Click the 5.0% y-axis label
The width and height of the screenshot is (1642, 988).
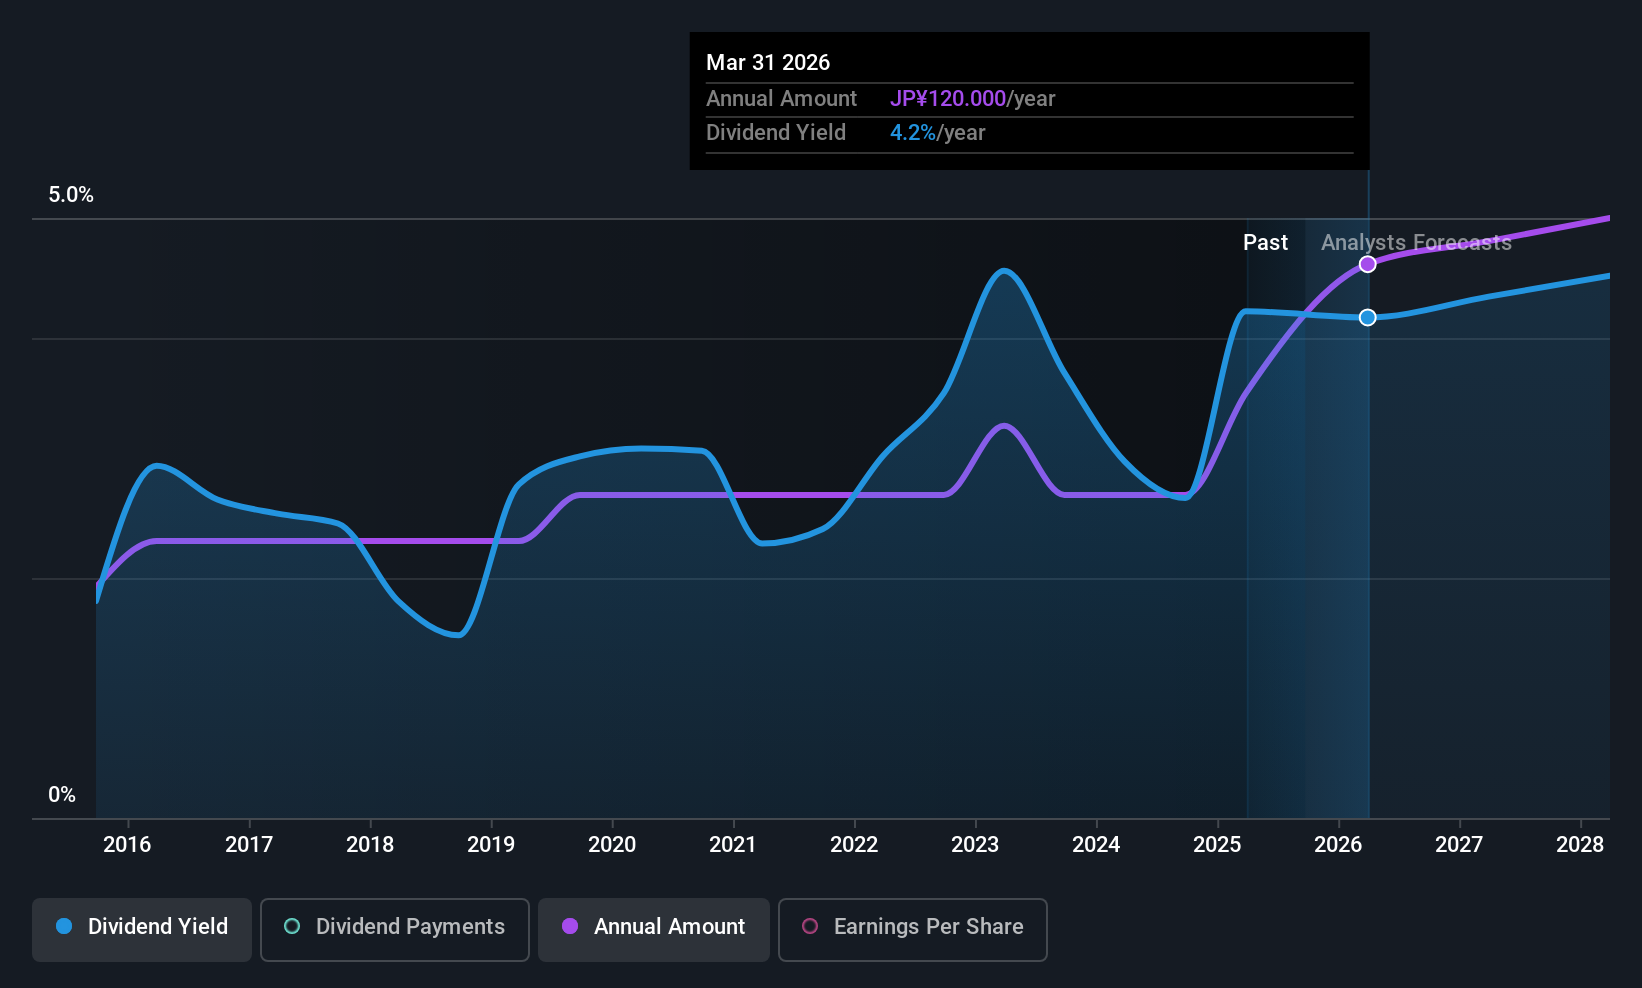(71, 195)
